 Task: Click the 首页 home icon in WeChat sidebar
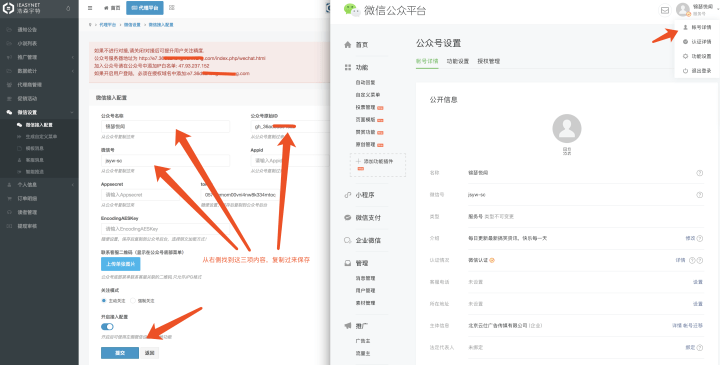click(x=348, y=45)
